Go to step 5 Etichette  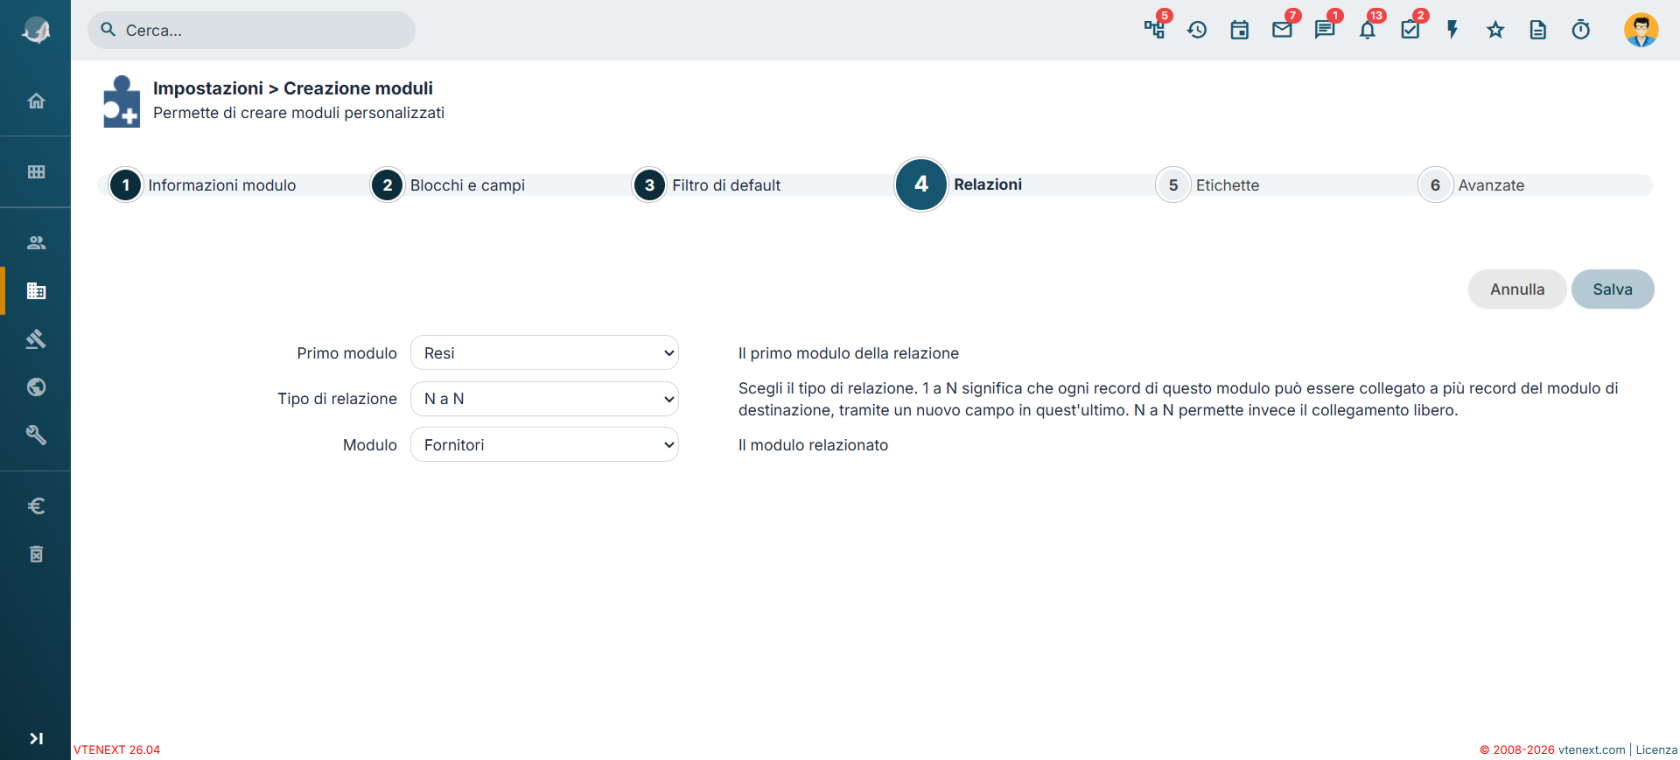1208,185
